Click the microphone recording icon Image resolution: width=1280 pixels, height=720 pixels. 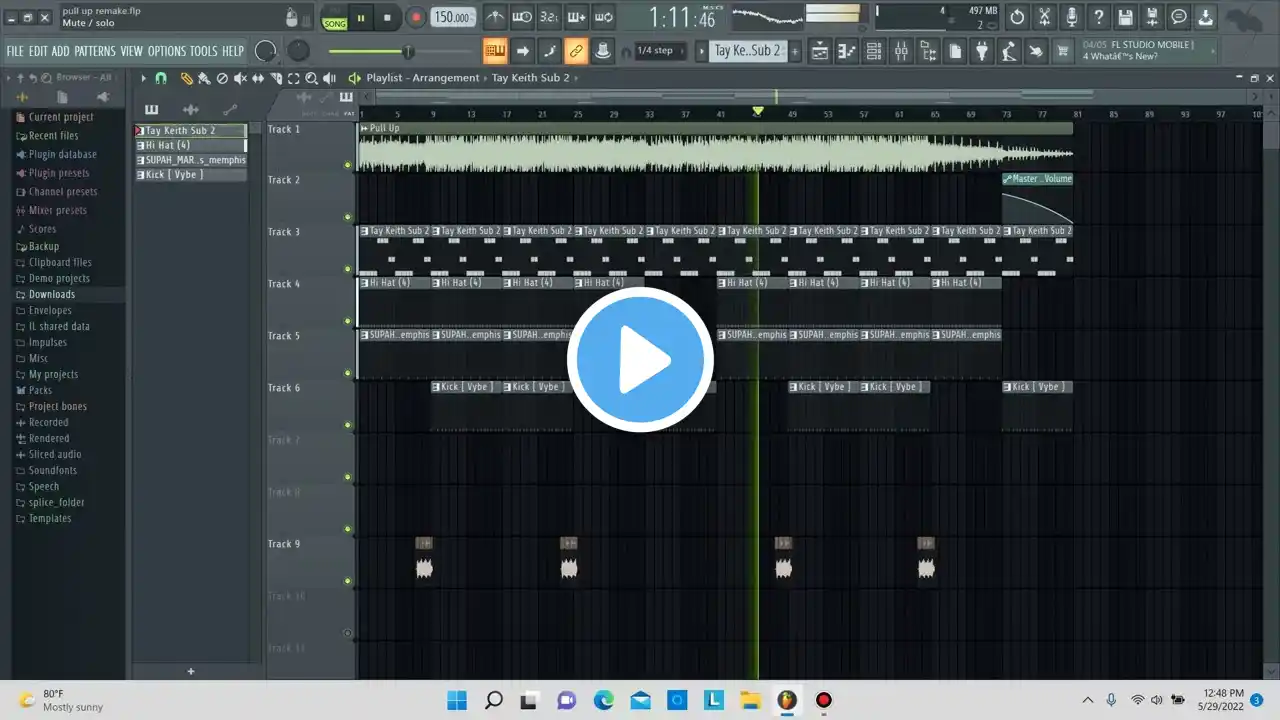1071,17
